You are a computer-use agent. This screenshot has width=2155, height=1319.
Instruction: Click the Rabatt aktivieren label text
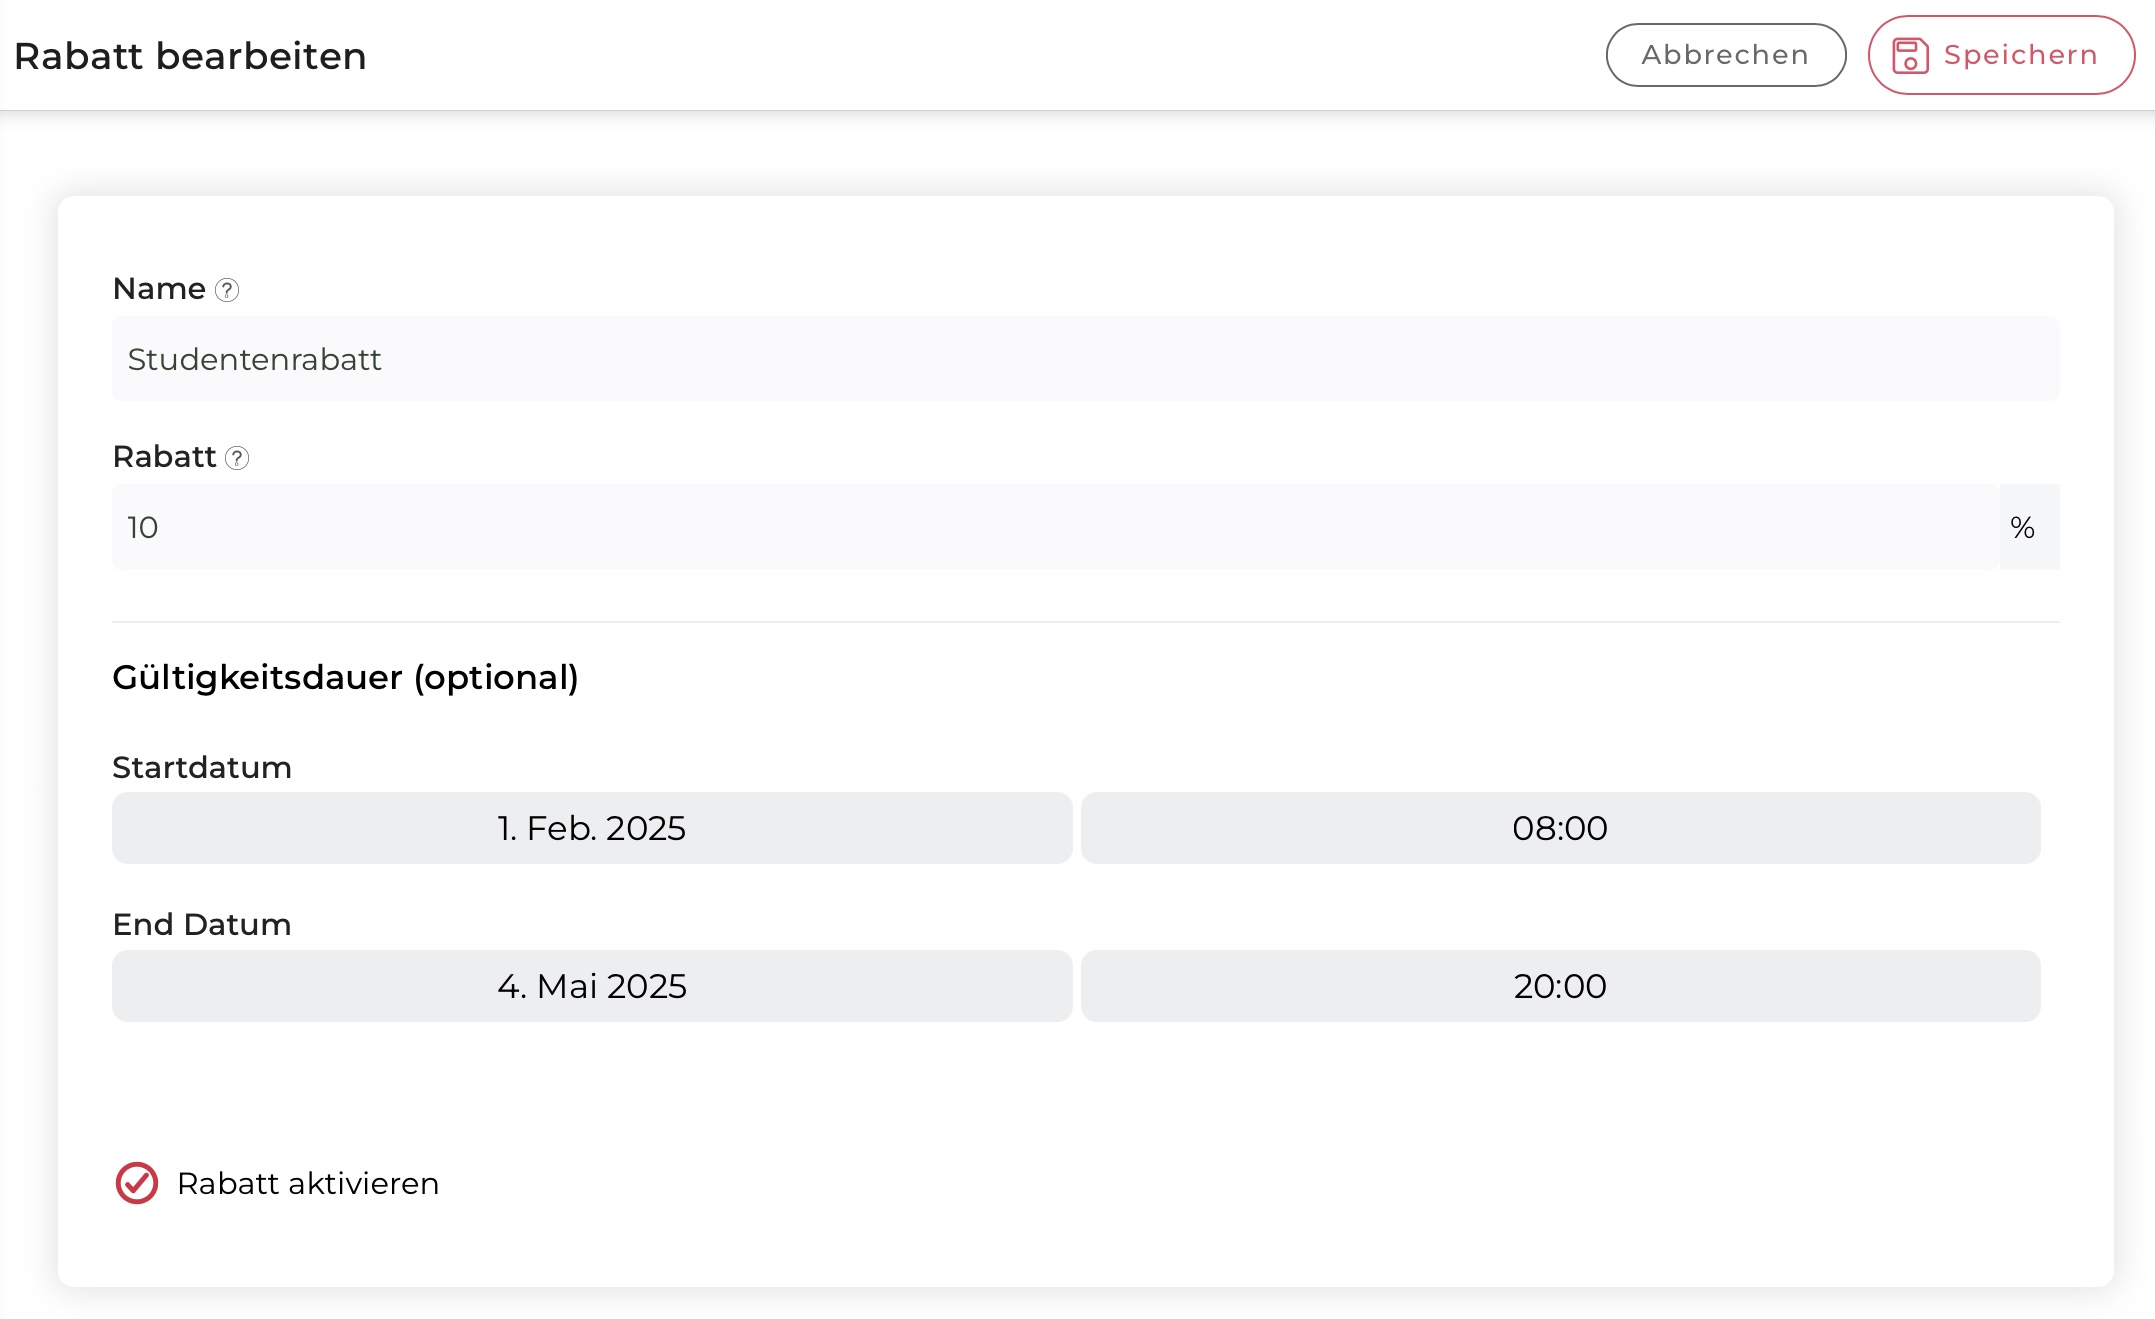pos(308,1183)
